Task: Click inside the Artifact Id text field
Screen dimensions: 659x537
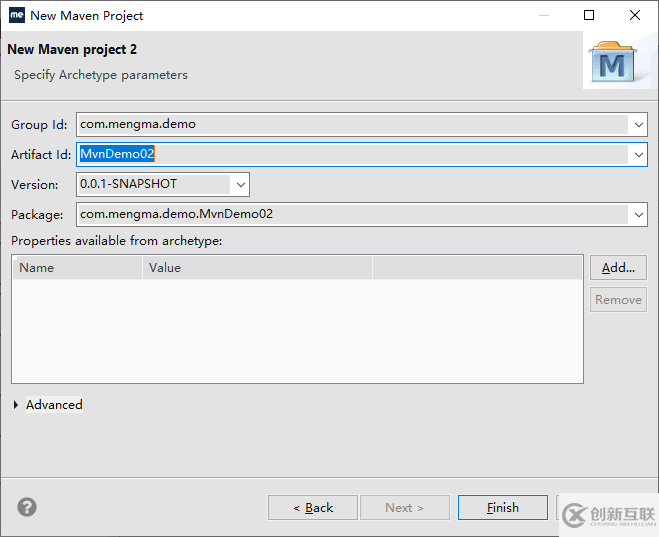Action: 350,155
